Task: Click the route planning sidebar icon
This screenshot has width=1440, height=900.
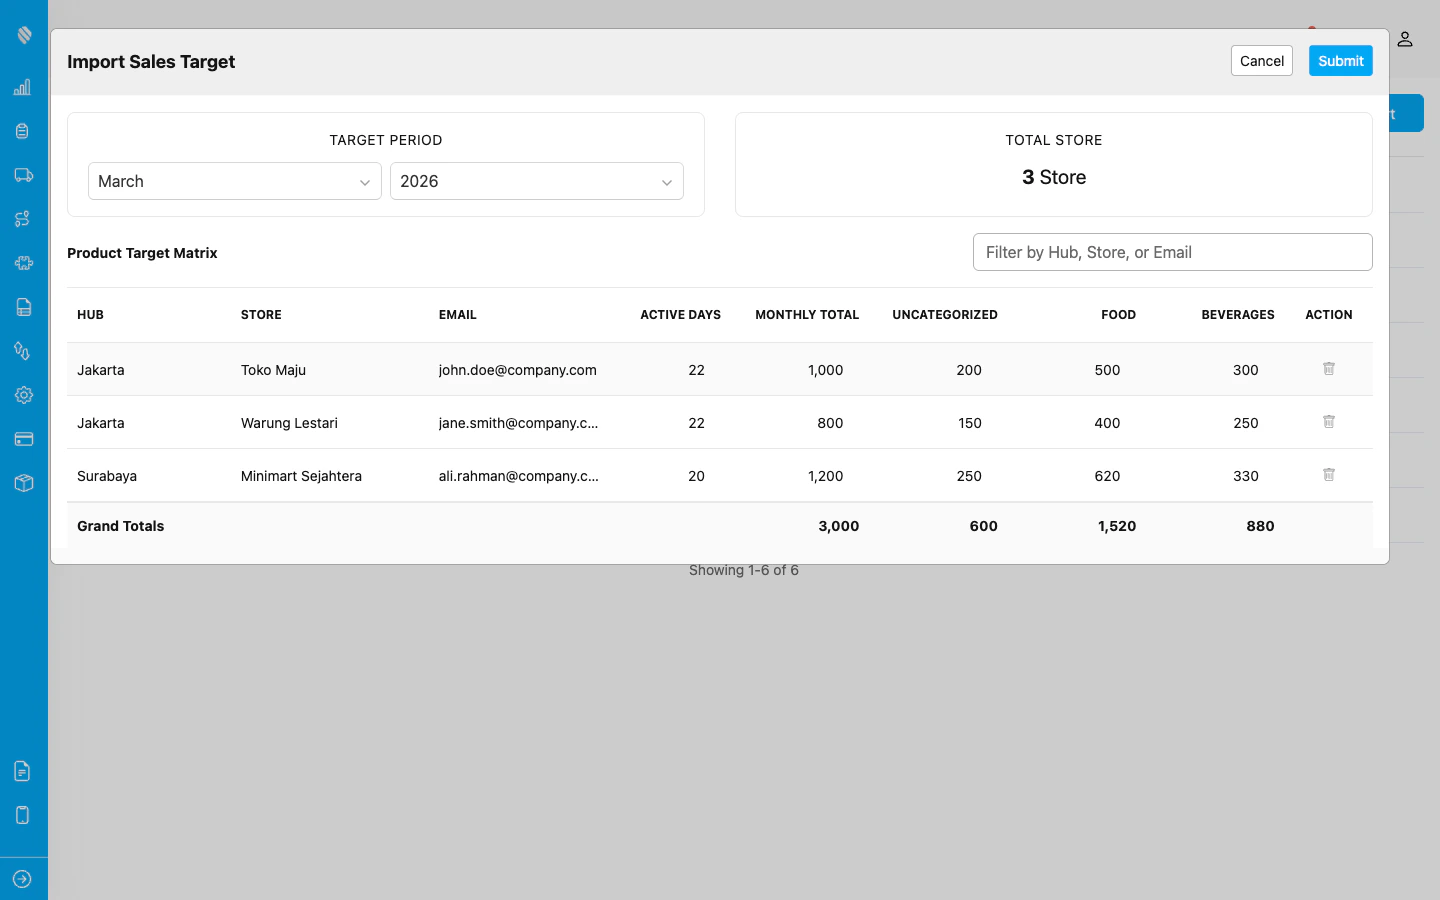Action: (23, 218)
